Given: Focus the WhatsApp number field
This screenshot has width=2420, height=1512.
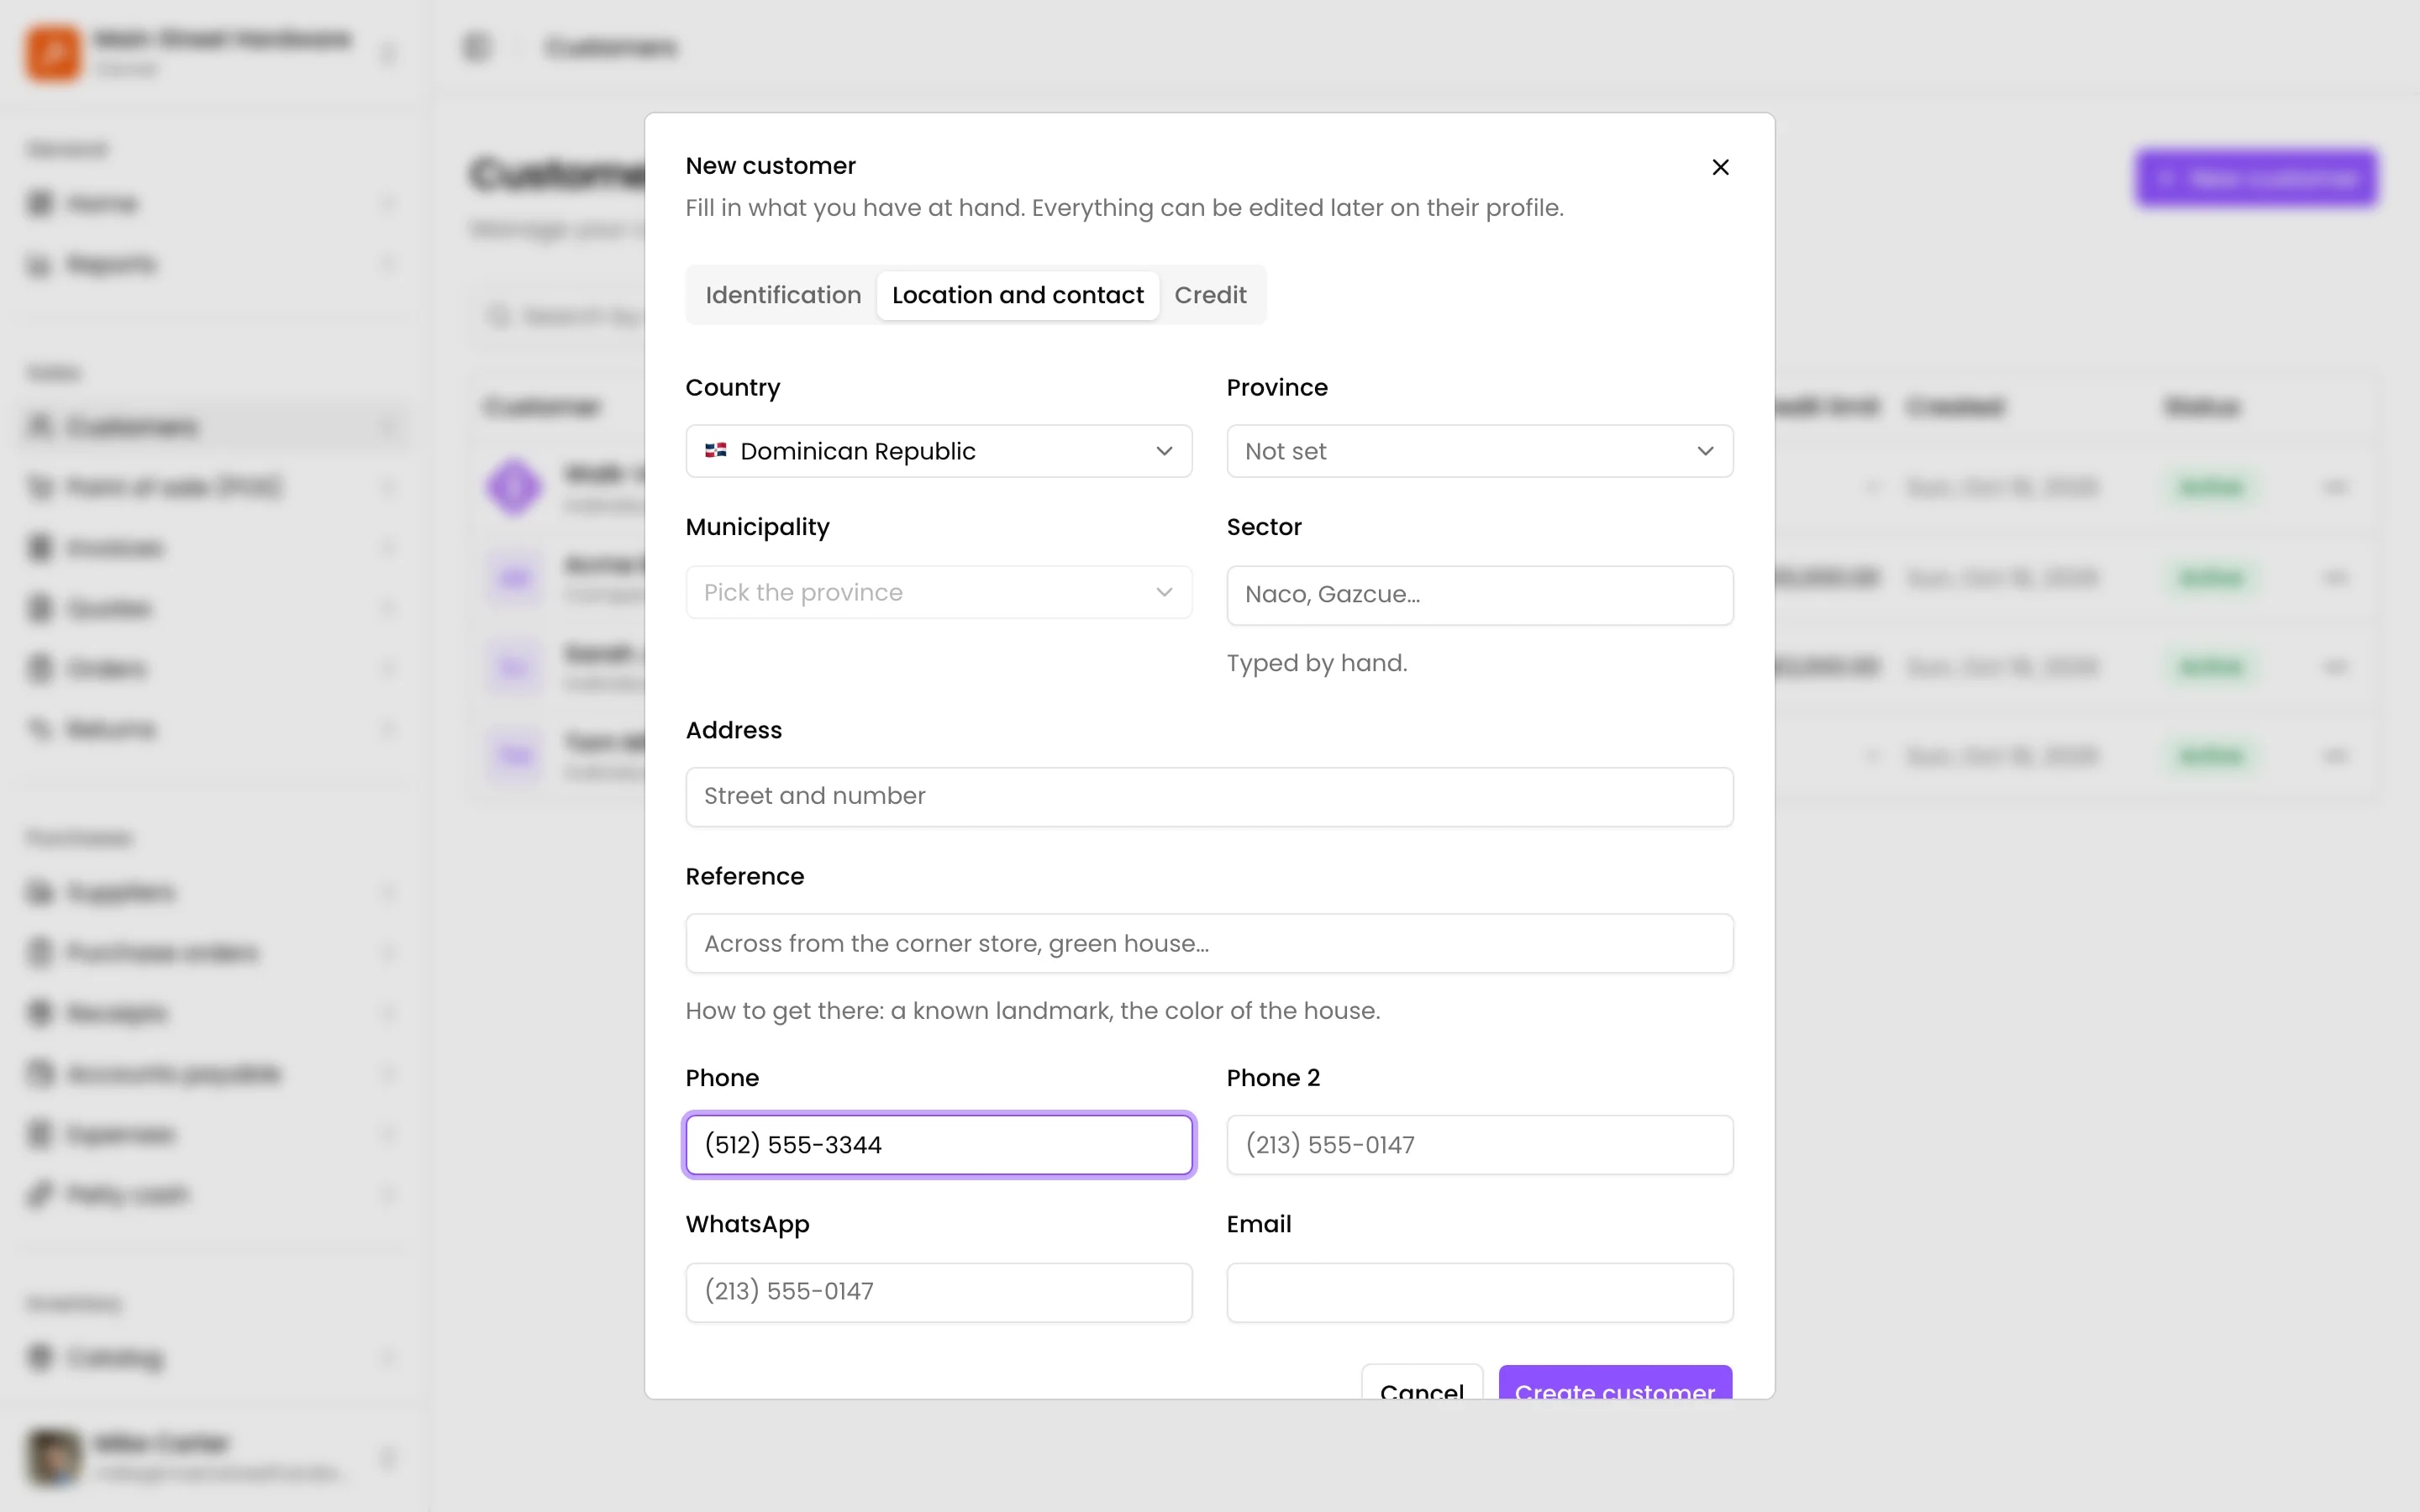Looking at the screenshot, I should click(938, 1292).
